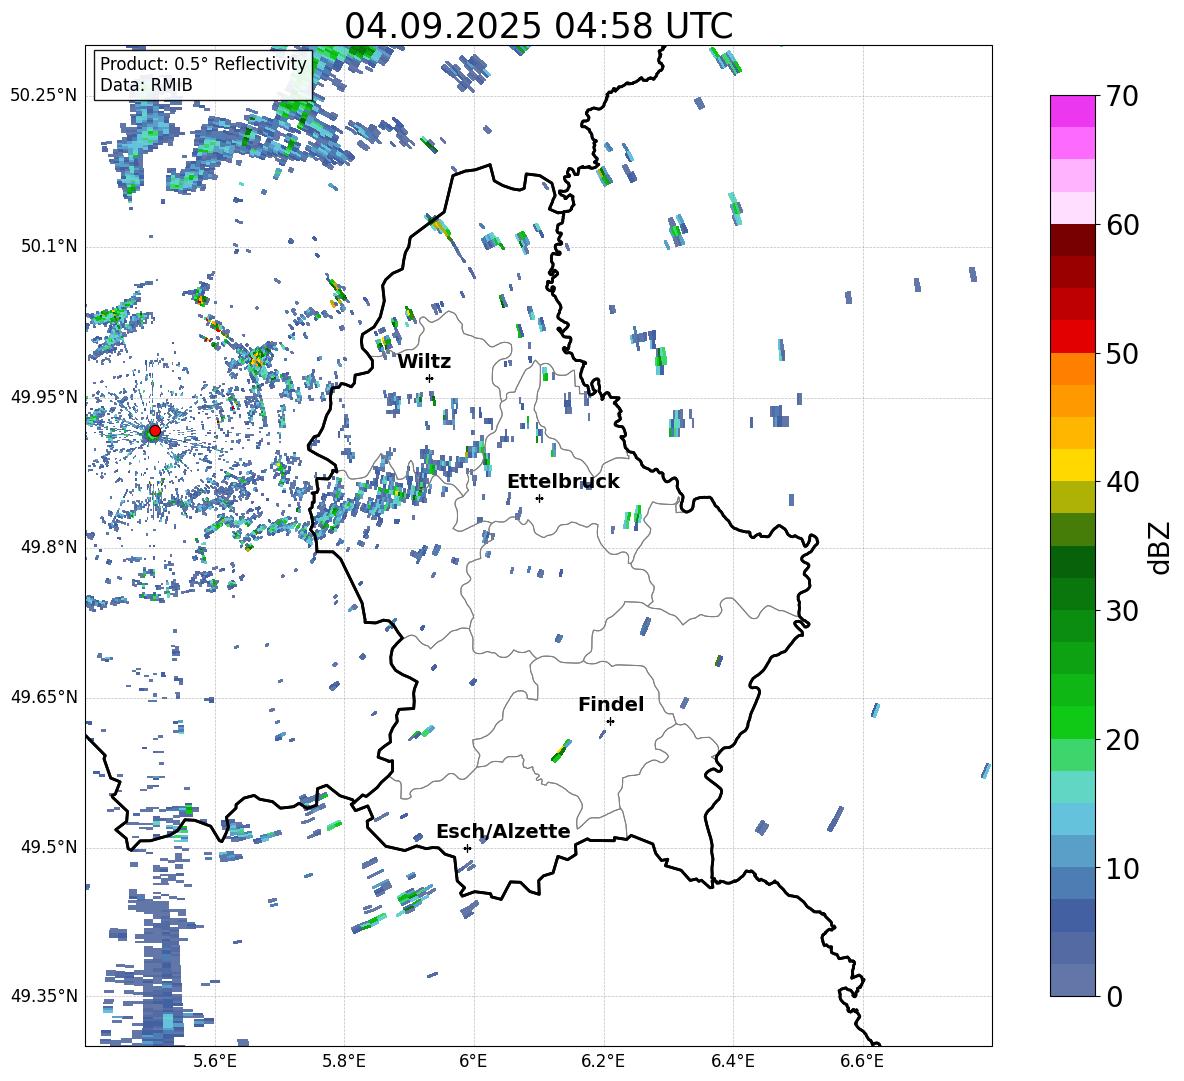The height and width of the screenshot is (1081, 1184).
Task: Click the 5.6°E longitude label
Action: tap(215, 1061)
